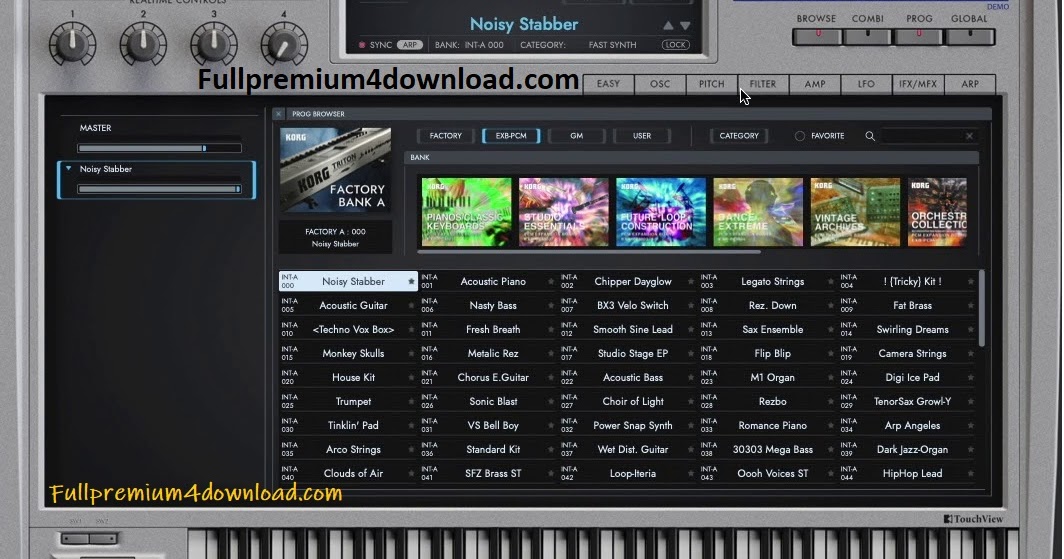Click realtime control knob 3
The image size is (1064, 559).
click(214, 44)
